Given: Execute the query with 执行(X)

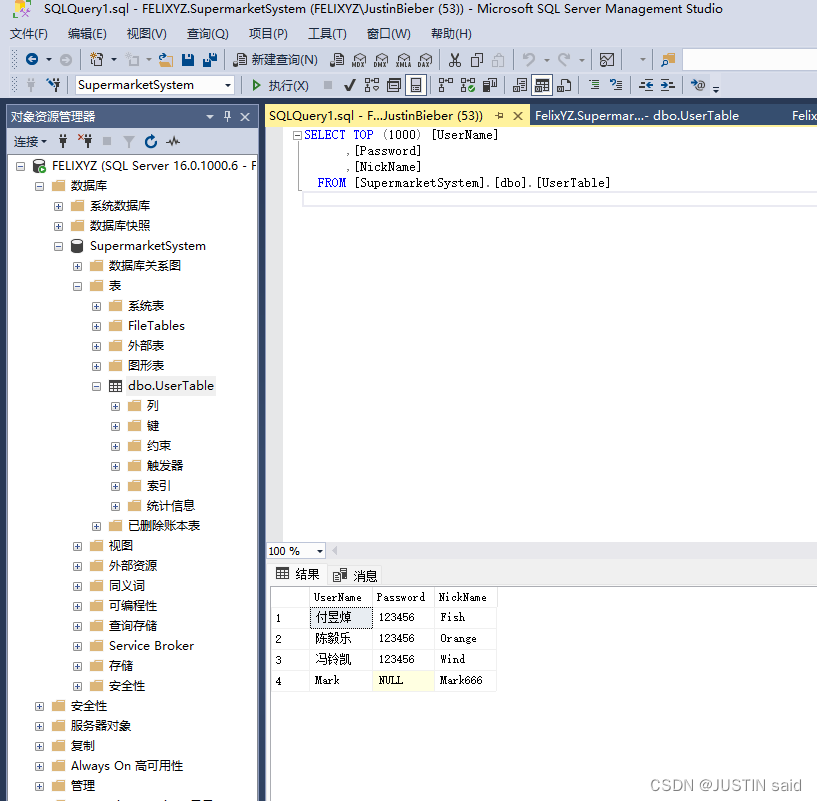Looking at the screenshot, I should (x=280, y=85).
